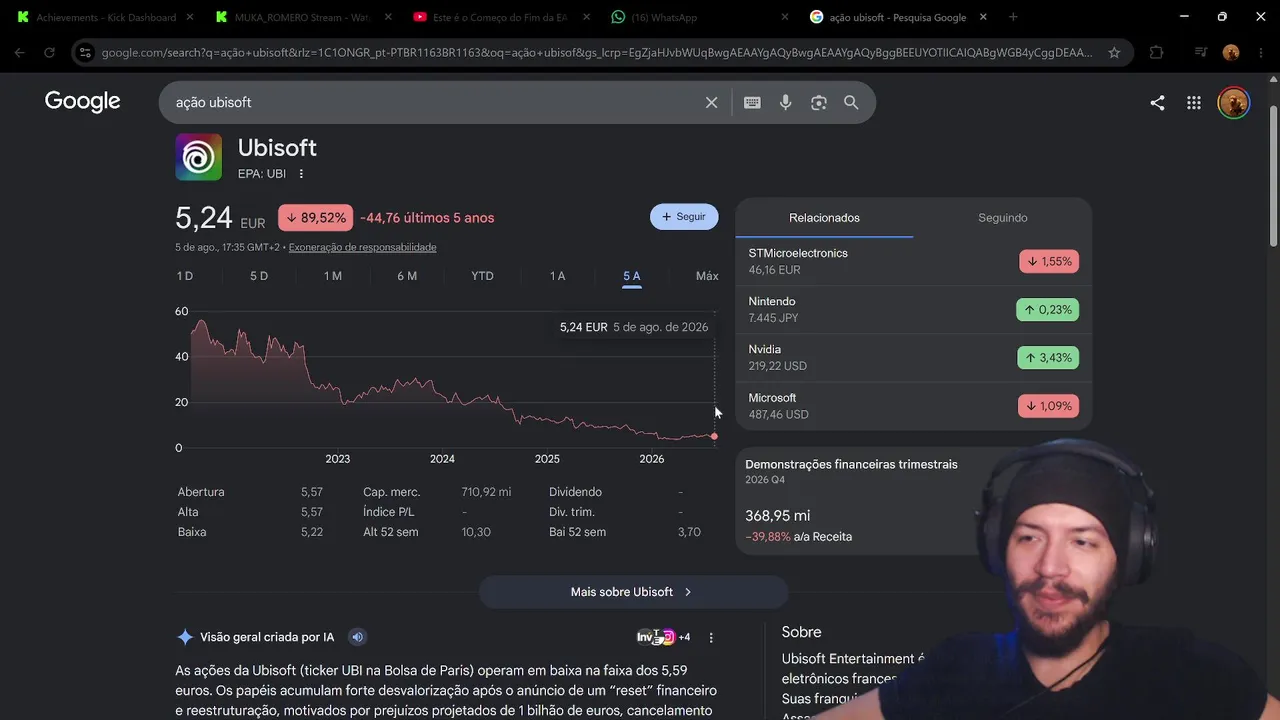Open the media controls icon in toolbar
The height and width of the screenshot is (720, 1280).
click(x=1201, y=53)
